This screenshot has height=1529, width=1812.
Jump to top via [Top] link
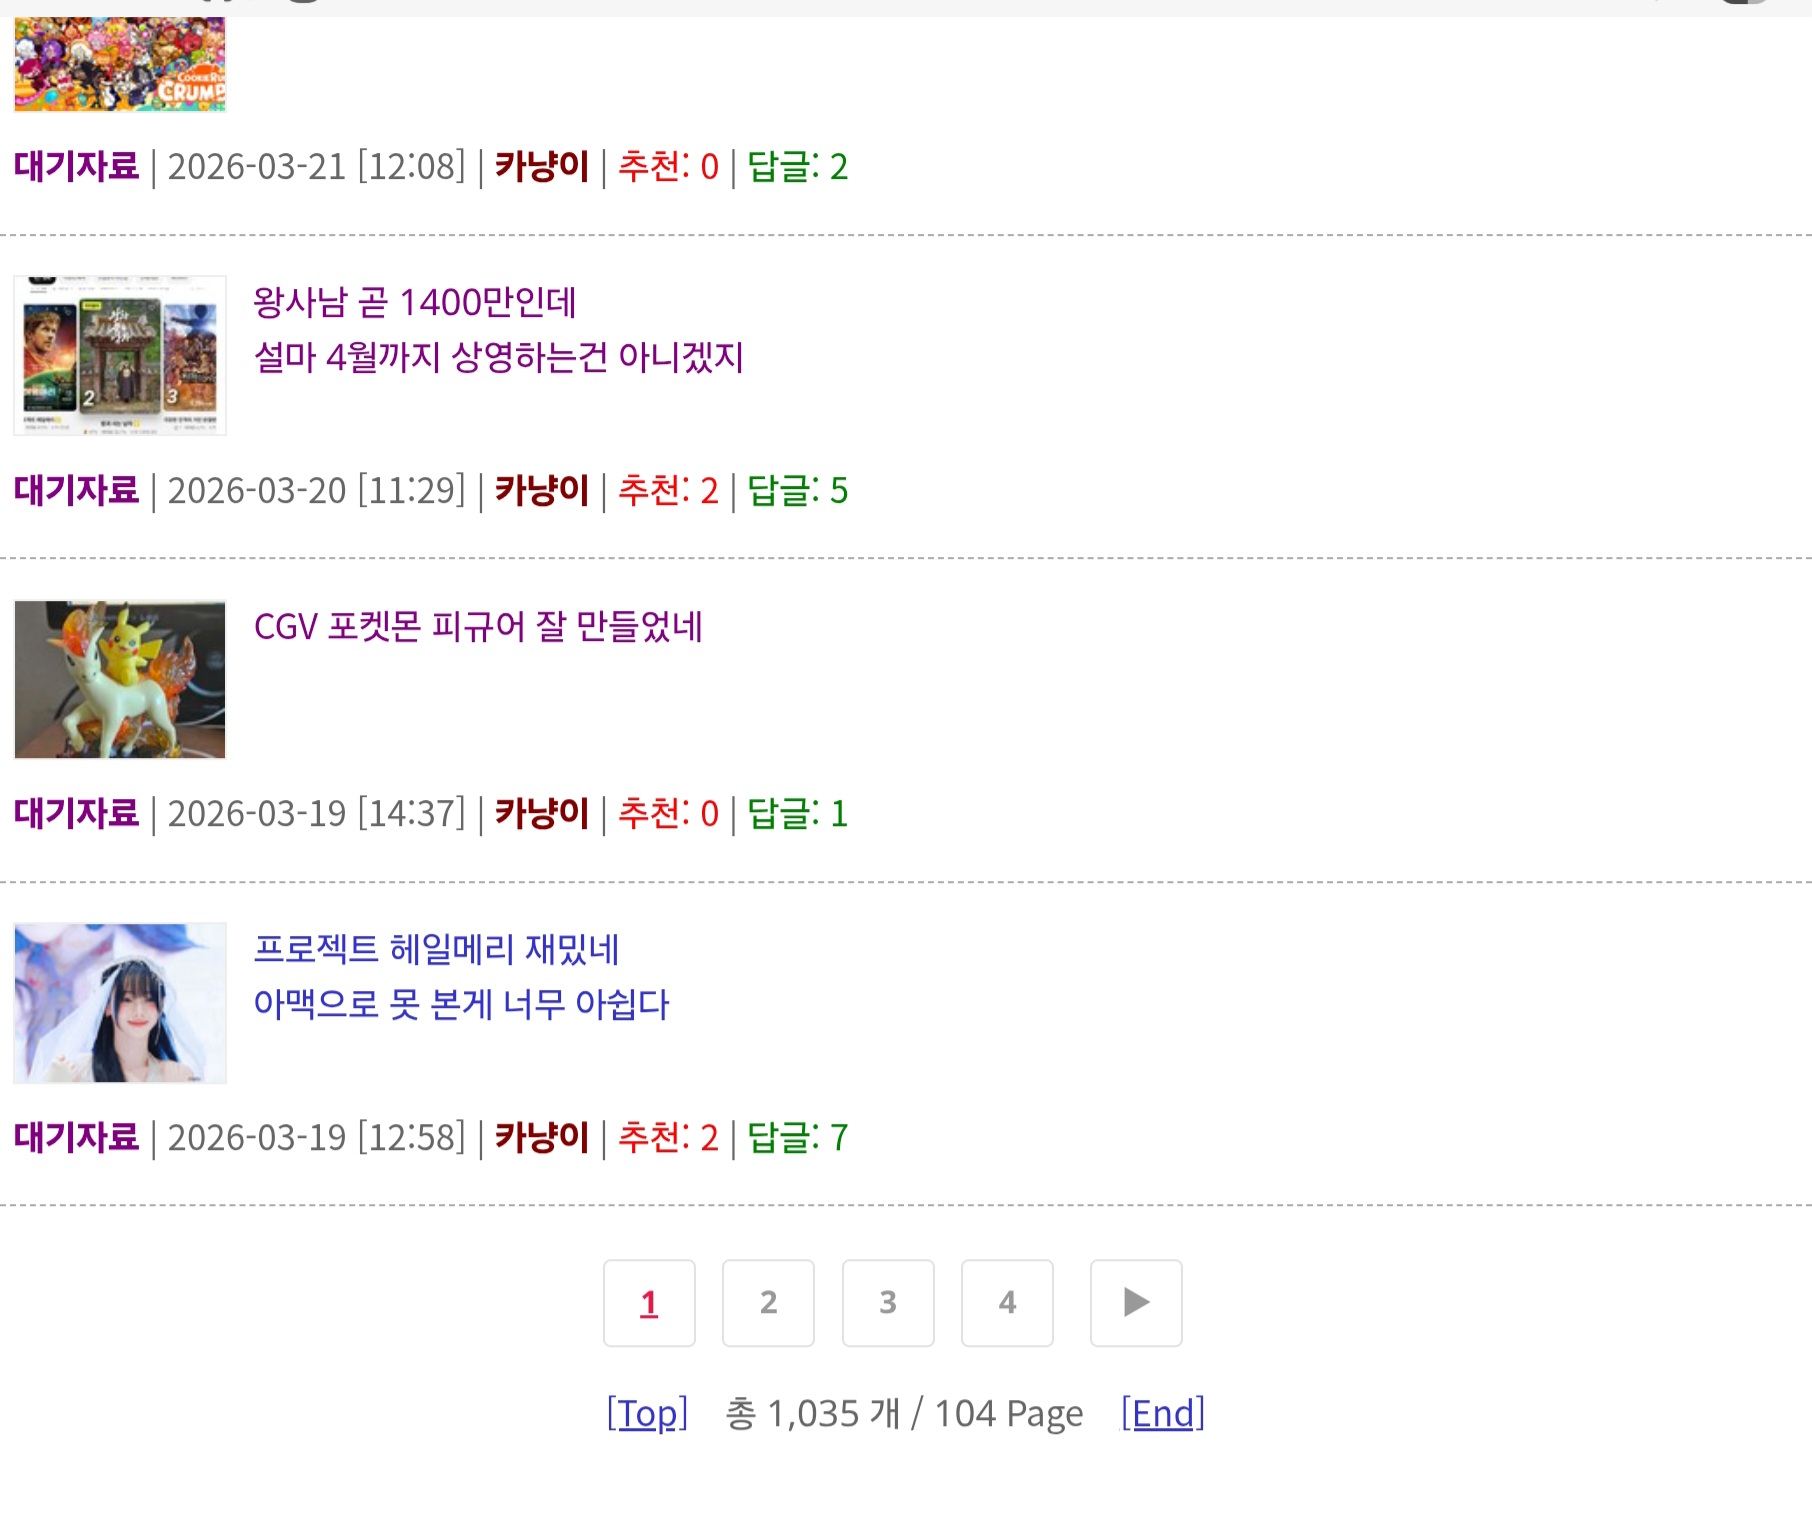point(647,1413)
